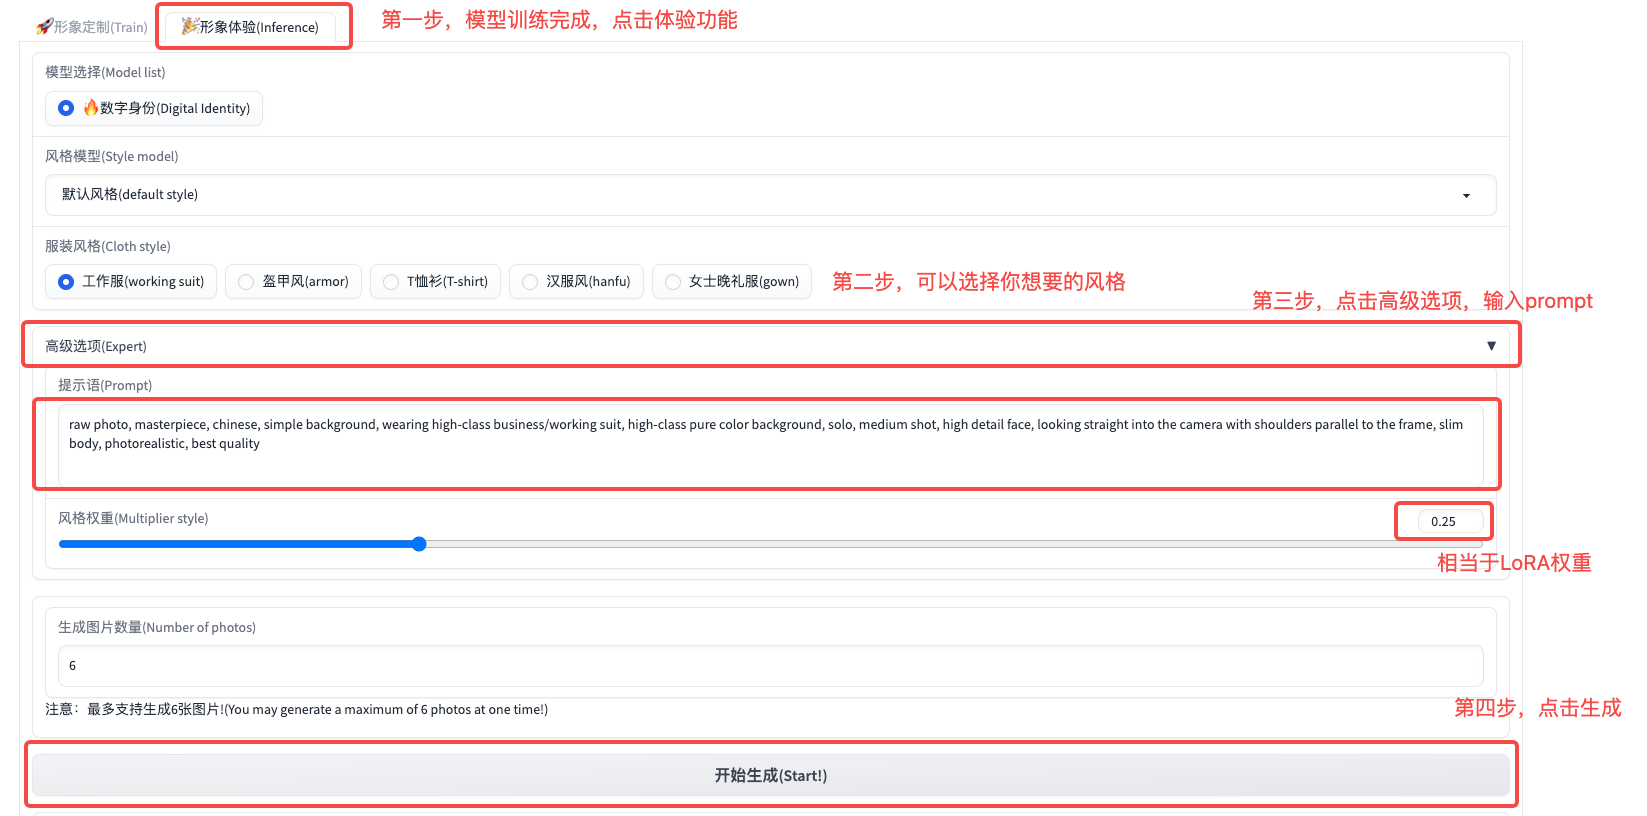Focus the 0.25 multiplier value box
Screen dimensions: 1647x816
1449,521
